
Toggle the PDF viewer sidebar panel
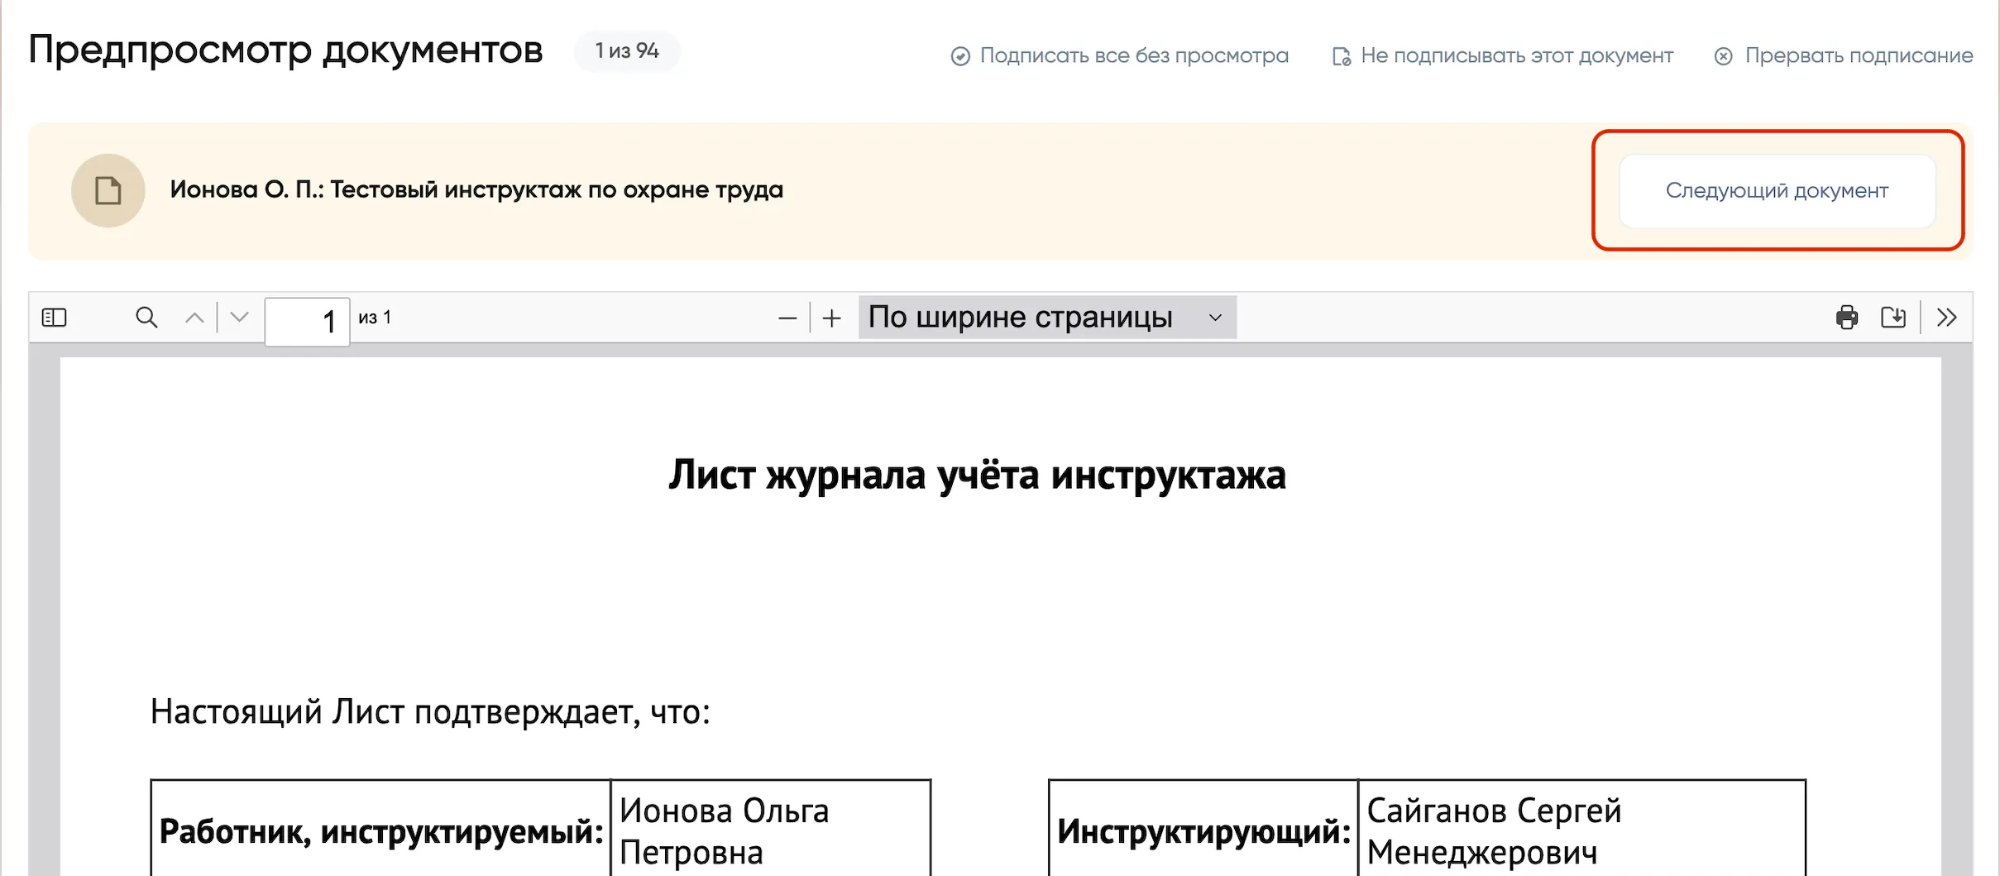click(54, 318)
